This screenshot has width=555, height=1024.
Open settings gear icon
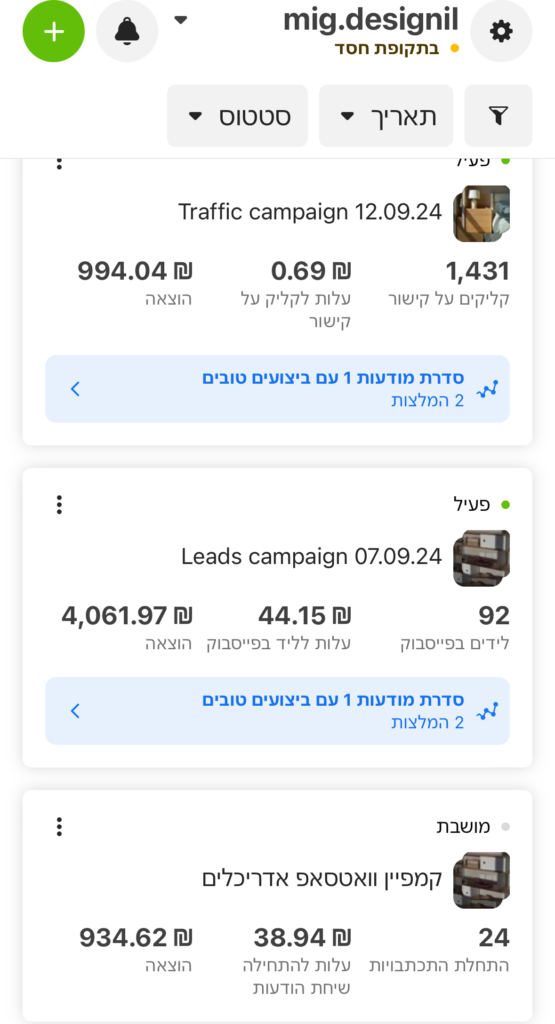point(501,31)
